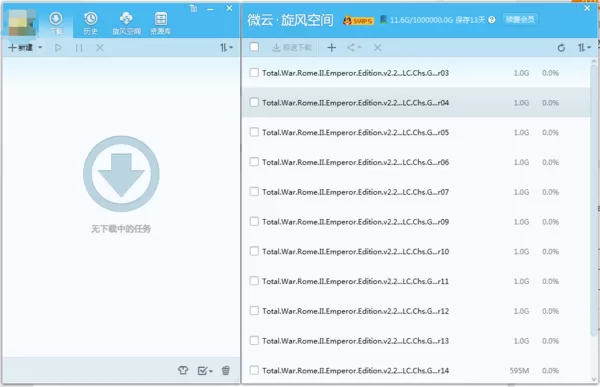Screen dimensions: 600x387
Task: Click the scrollbar up arrow in file list
Action: (x=593, y=61)
